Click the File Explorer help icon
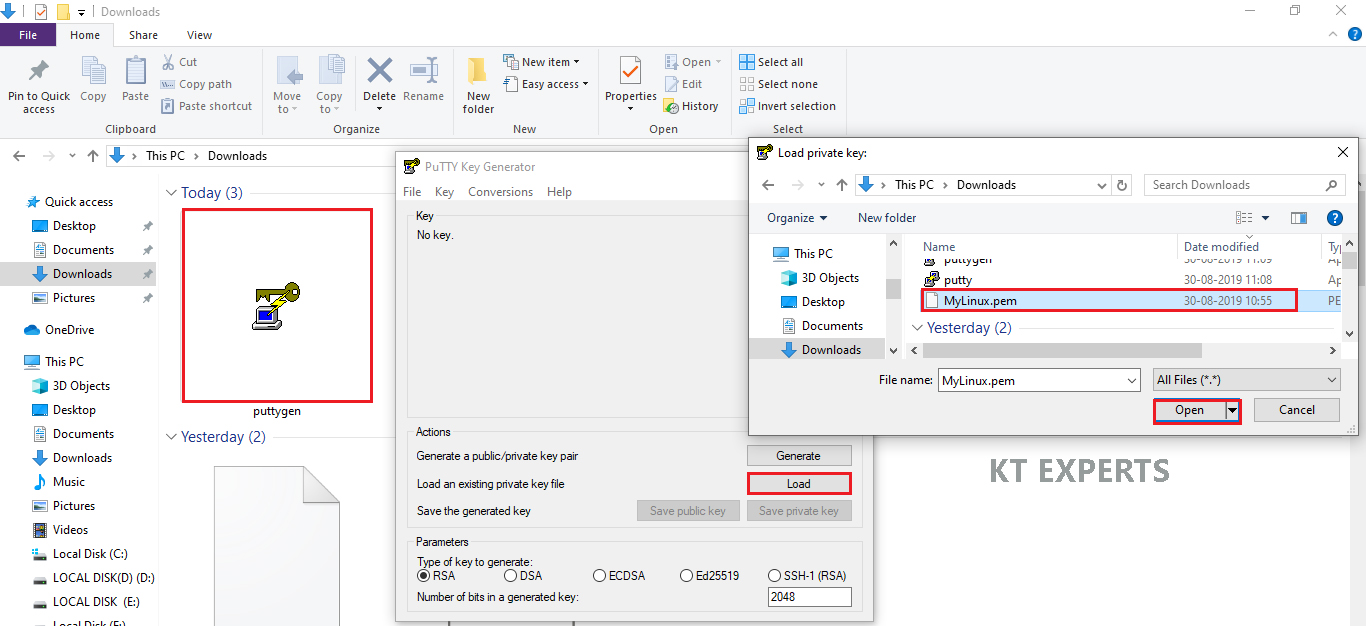1366x626 pixels. [1355, 34]
